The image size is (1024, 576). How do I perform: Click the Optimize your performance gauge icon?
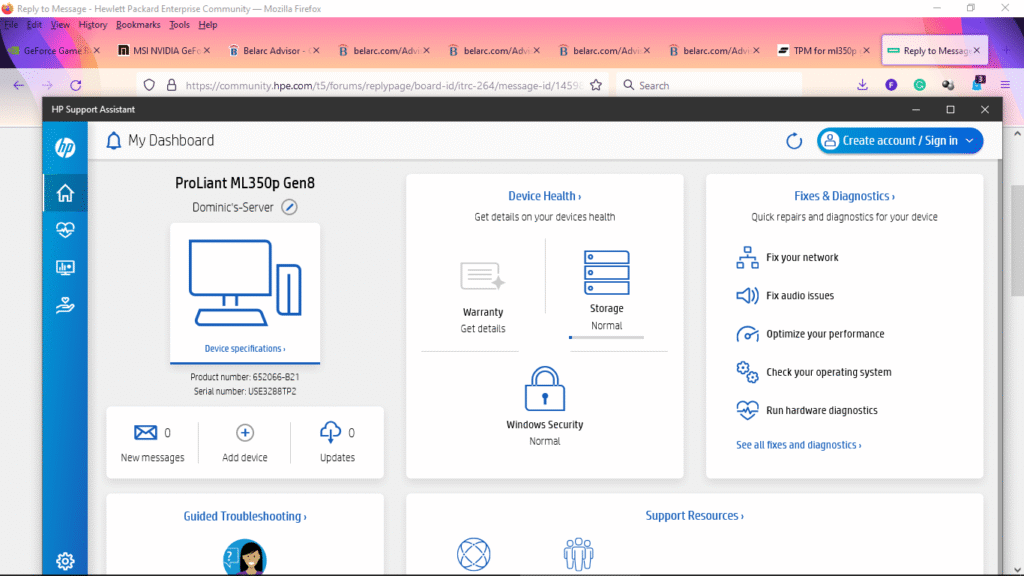[747, 334]
